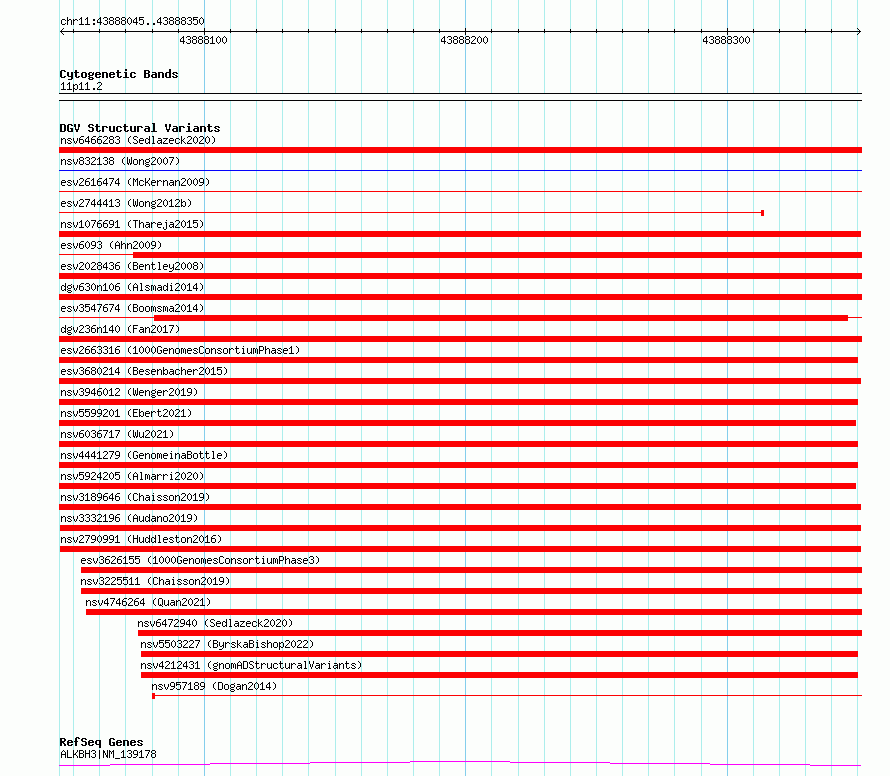
Task: Click the chr11:43888045..43888350 region label
Action: (x=132, y=22)
